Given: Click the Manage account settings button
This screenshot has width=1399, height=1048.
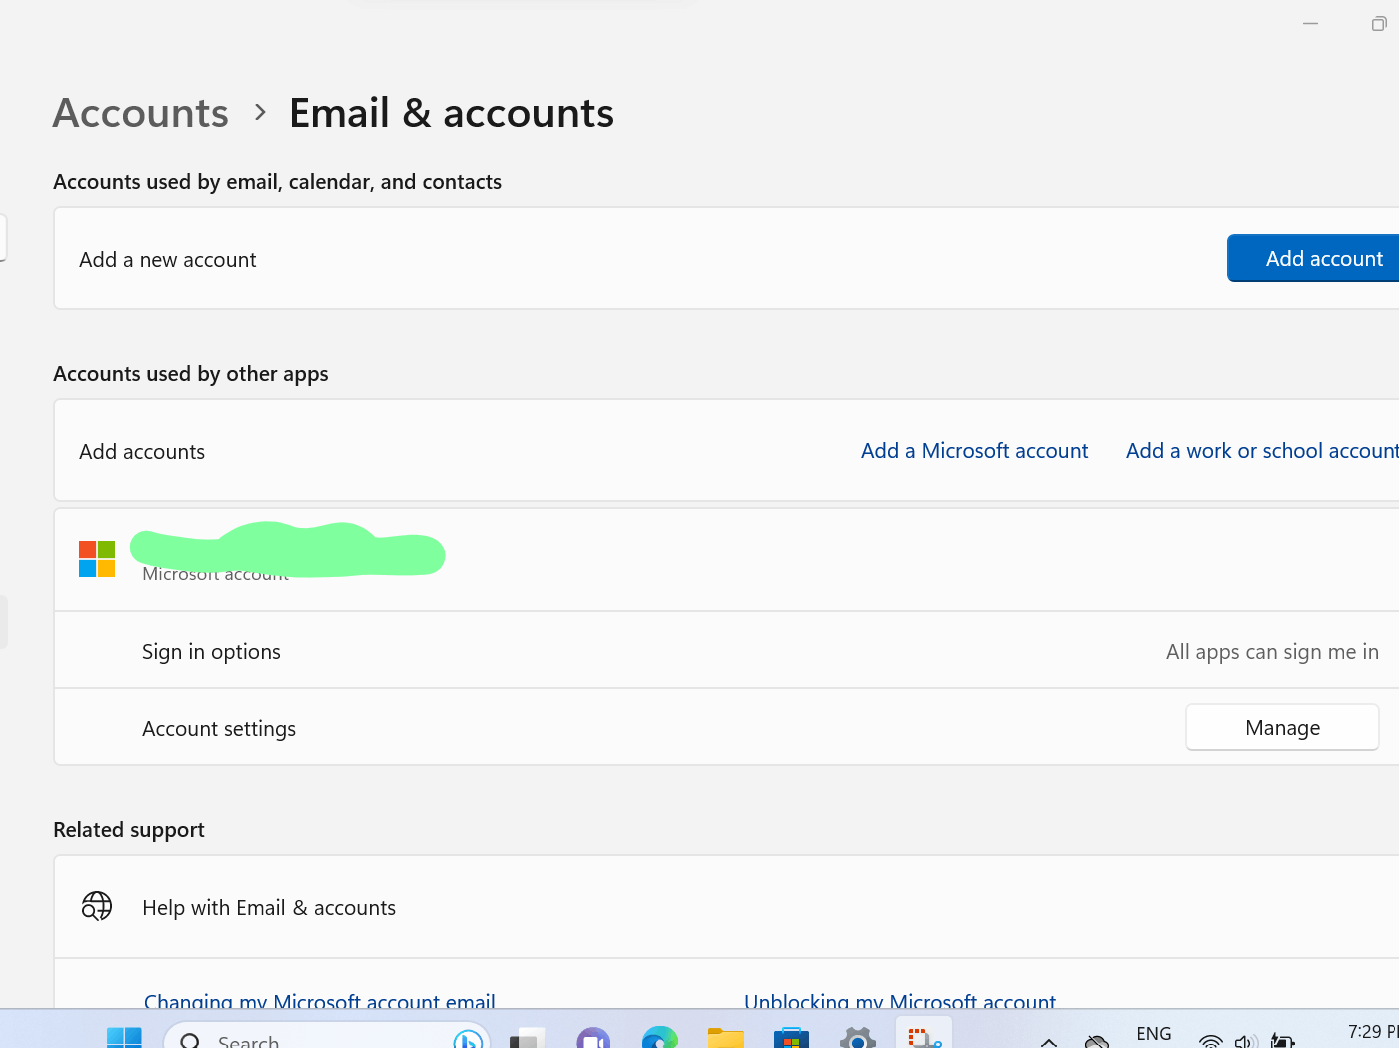Looking at the screenshot, I should click(x=1282, y=727).
